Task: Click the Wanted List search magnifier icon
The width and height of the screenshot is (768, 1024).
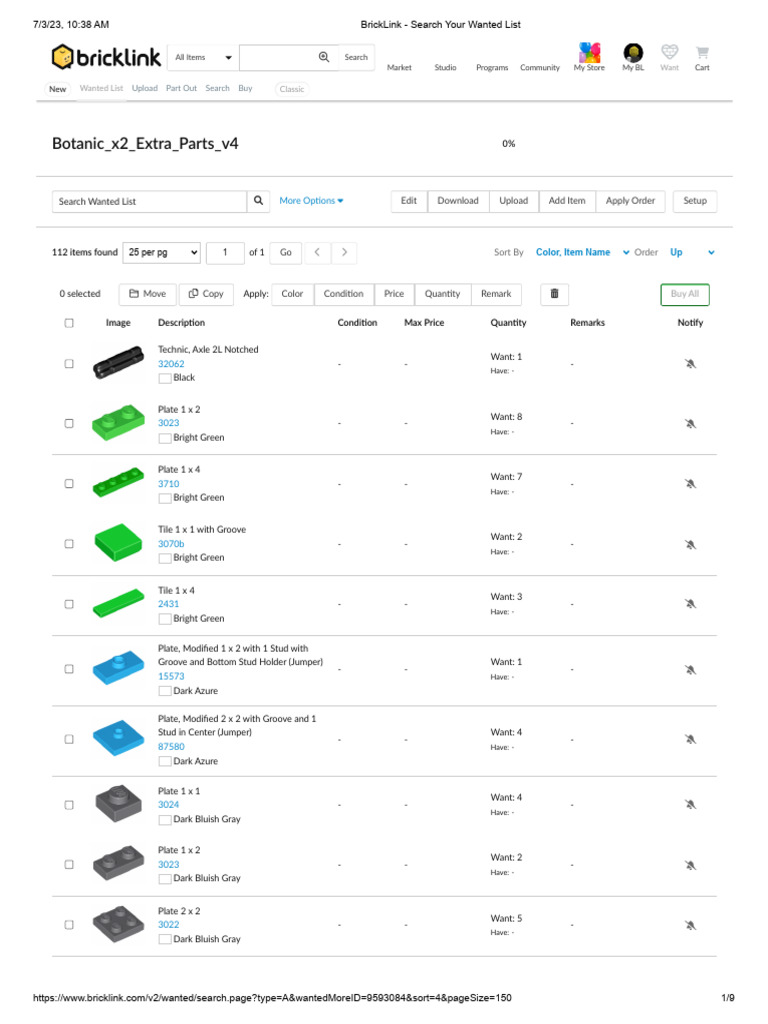Action: pyautogui.click(x=259, y=201)
